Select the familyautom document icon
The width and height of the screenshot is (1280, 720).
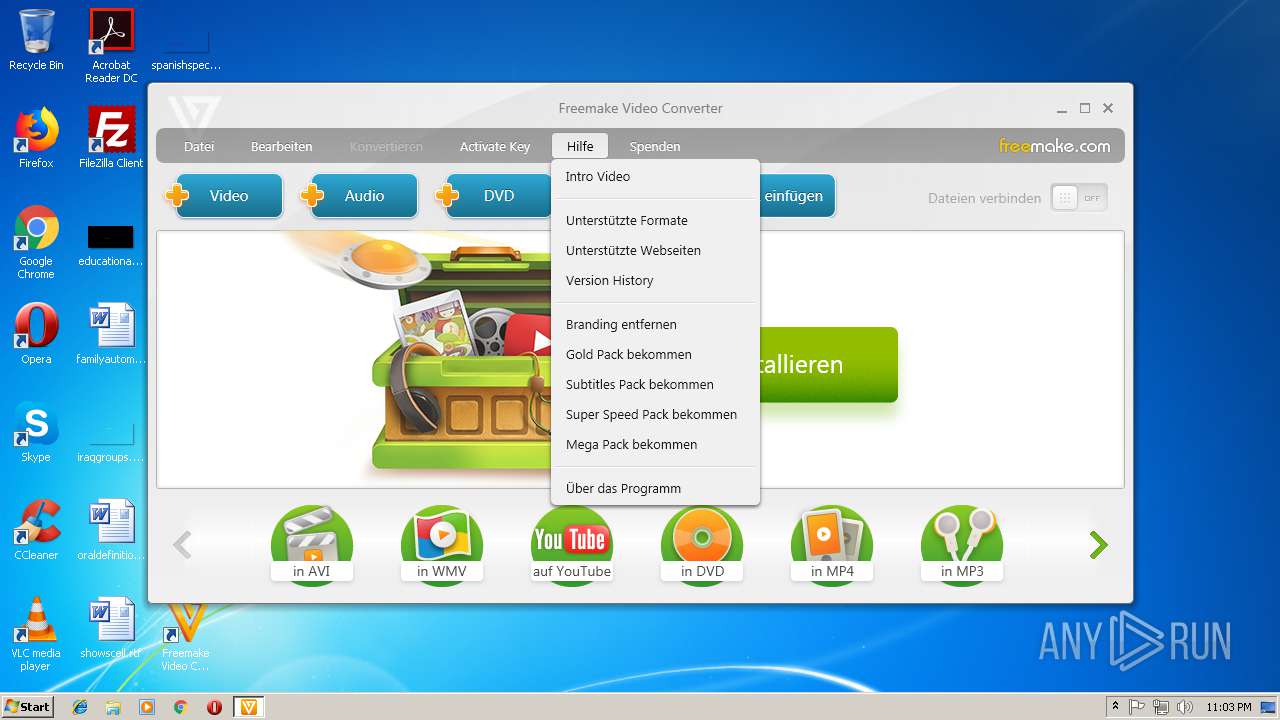click(x=111, y=334)
